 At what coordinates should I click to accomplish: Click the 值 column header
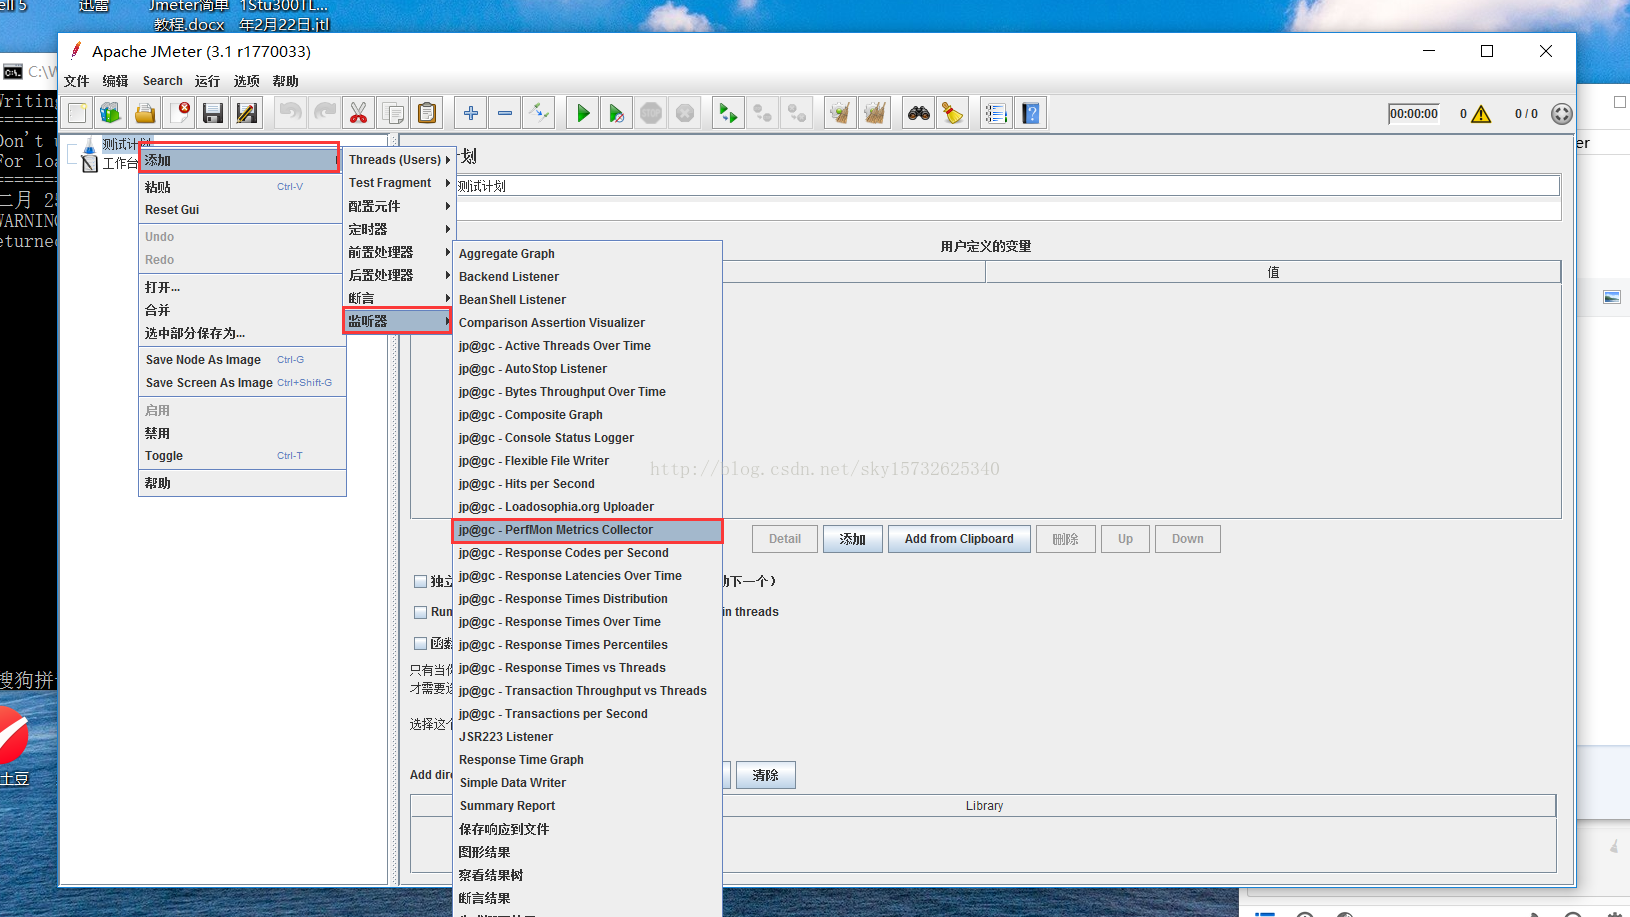(x=1273, y=272)
